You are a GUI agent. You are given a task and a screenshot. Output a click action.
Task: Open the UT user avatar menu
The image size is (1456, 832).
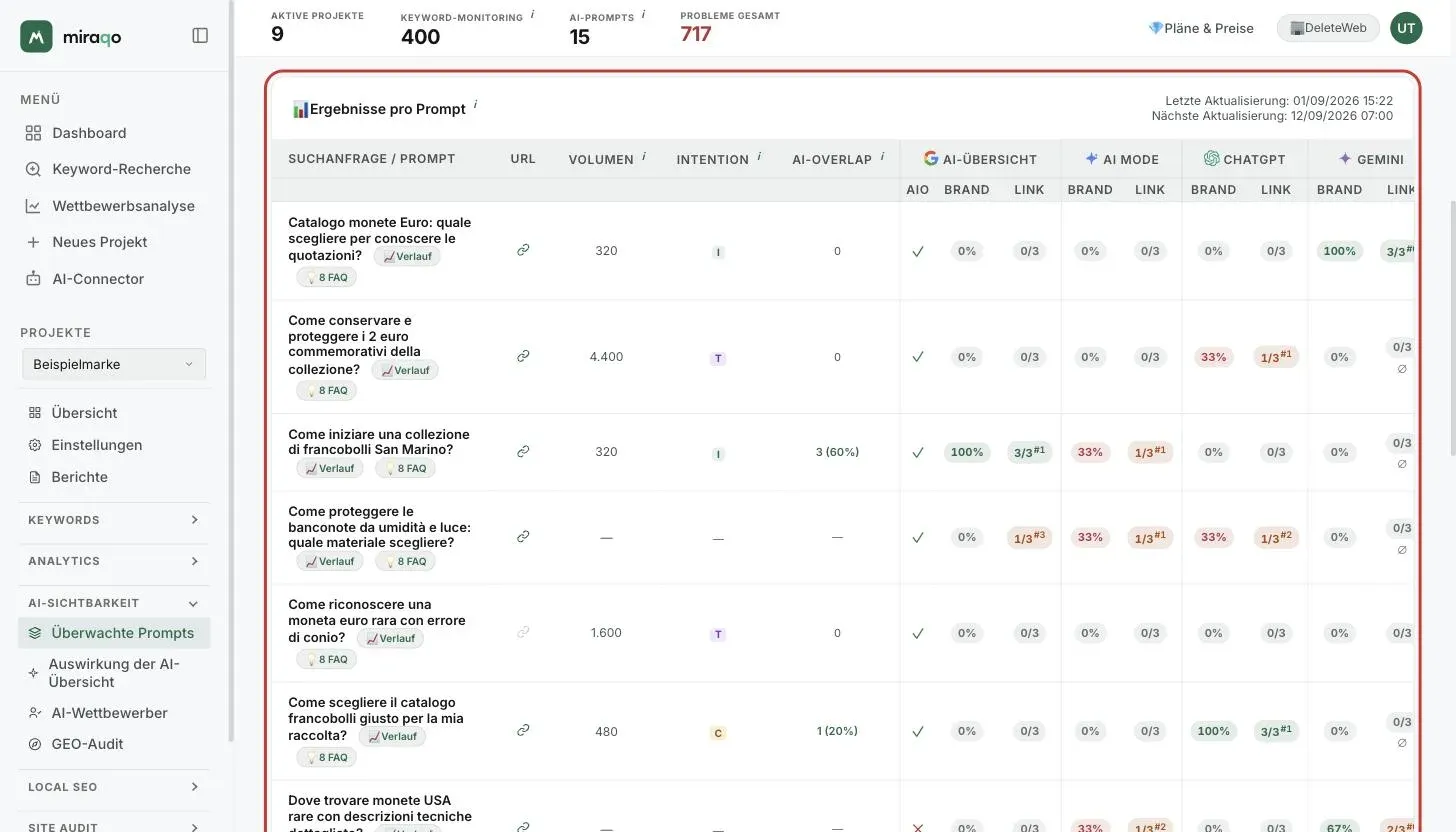click(x=1406, y=28)
